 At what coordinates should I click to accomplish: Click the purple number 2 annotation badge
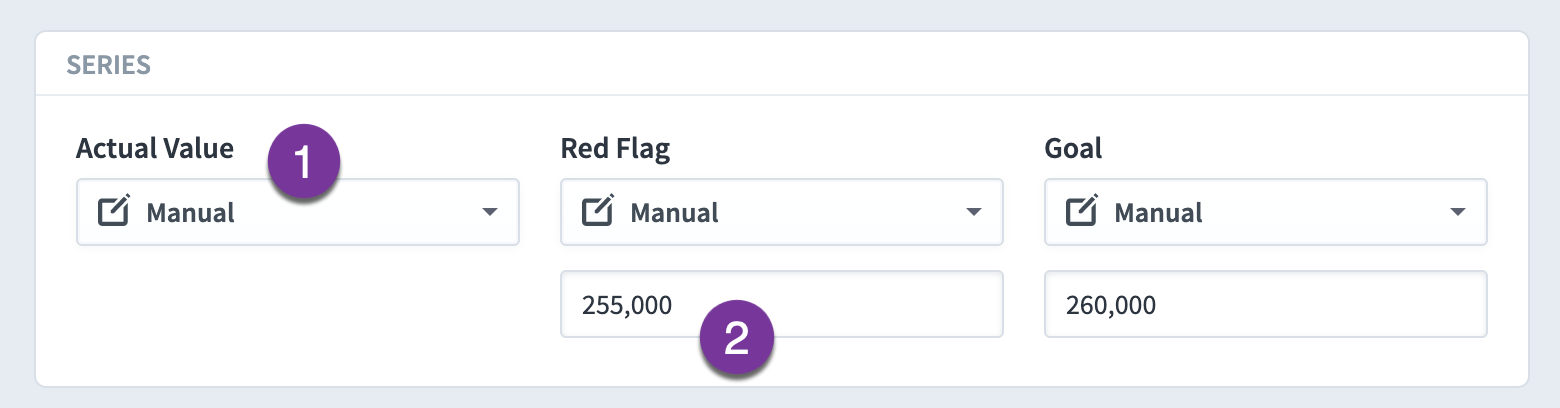coord(737,340)
